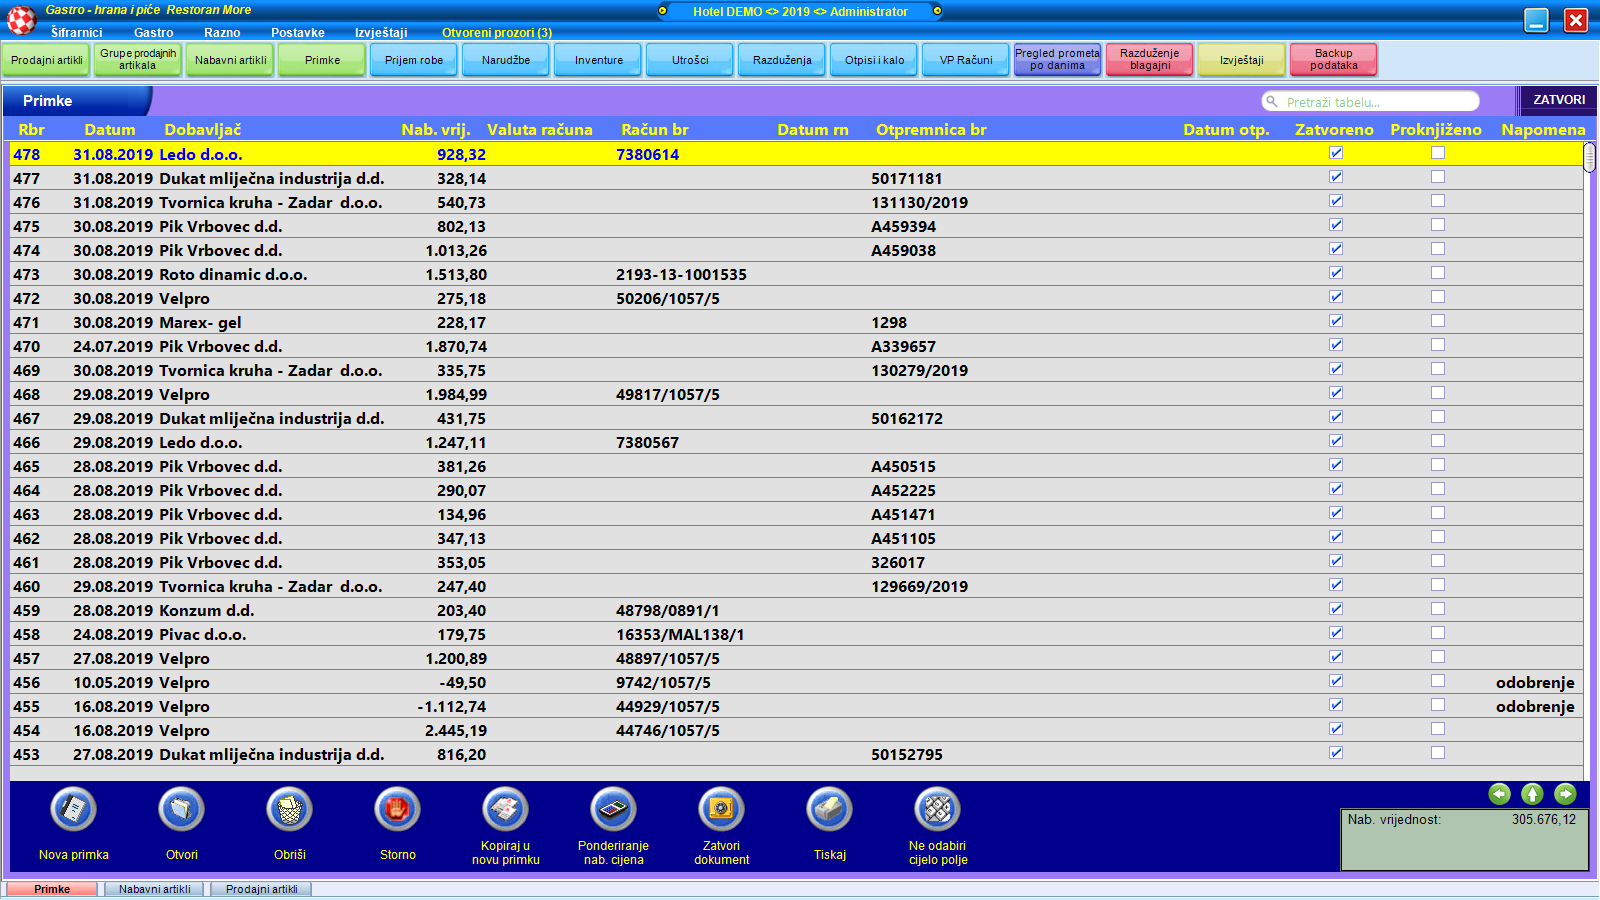Expand the Otvoreni prozori (3) menu

497,33
